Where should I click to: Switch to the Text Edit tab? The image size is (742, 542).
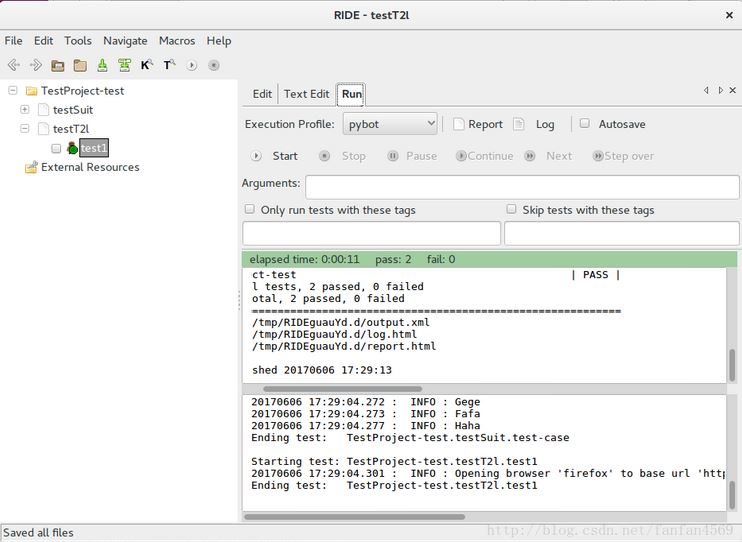306,94
